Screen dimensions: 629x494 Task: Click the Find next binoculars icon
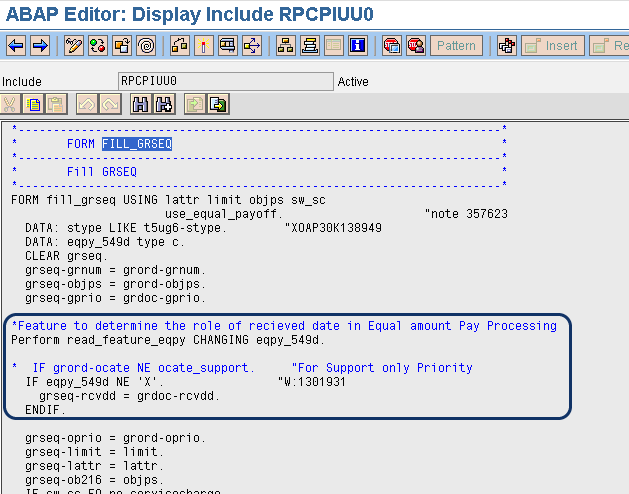pyautogui.click(x=163, y=104)
